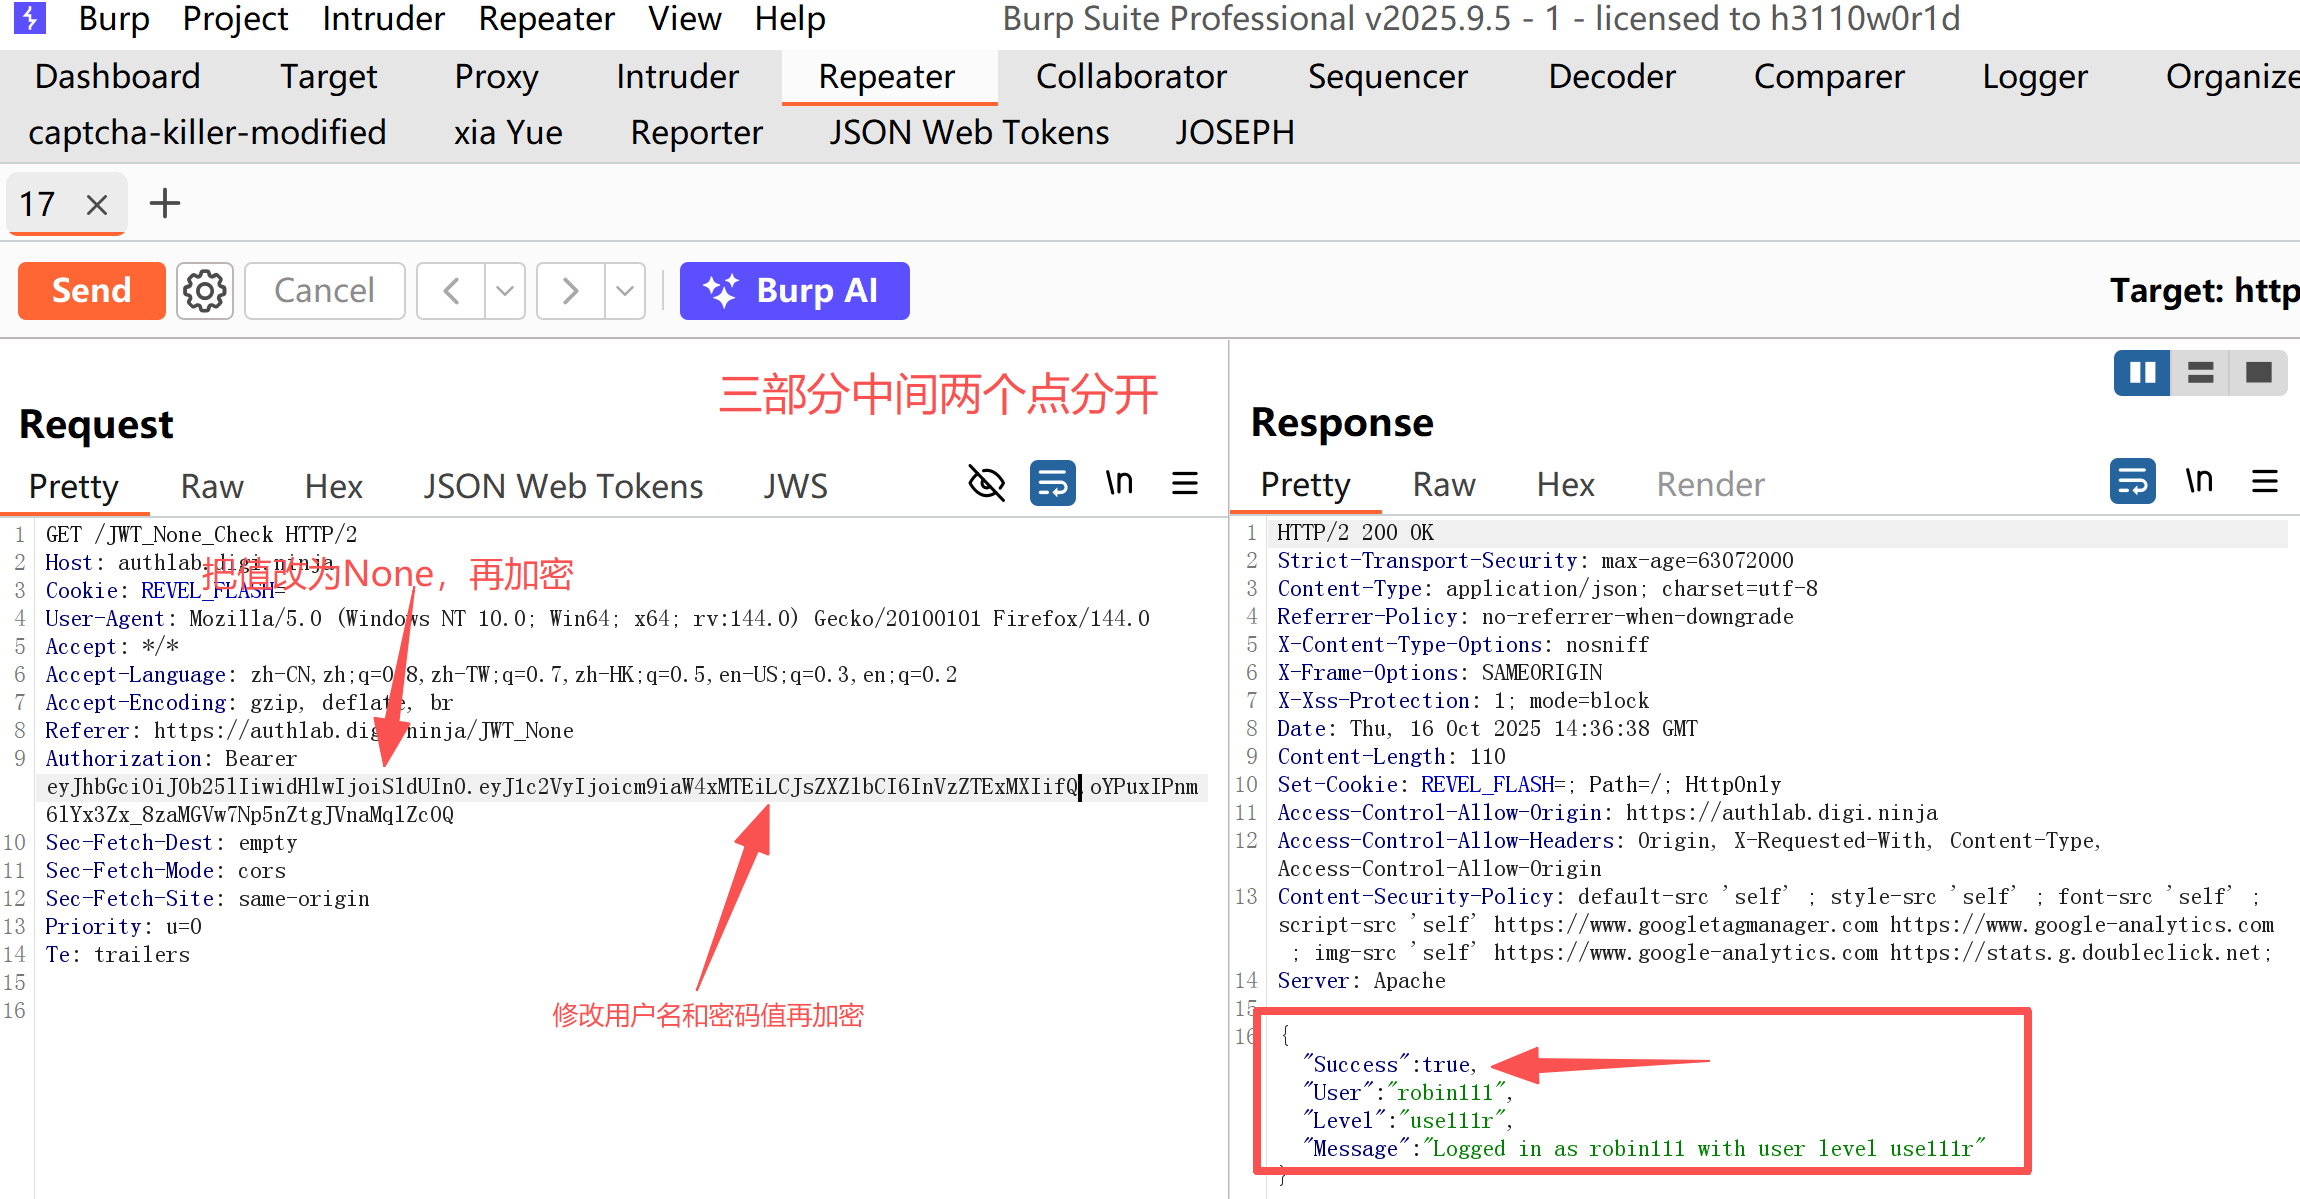Toggle line wrap icon in Request panel
The image size is (2300, 1199).
pyautogui.click(x=1053, y=484)
